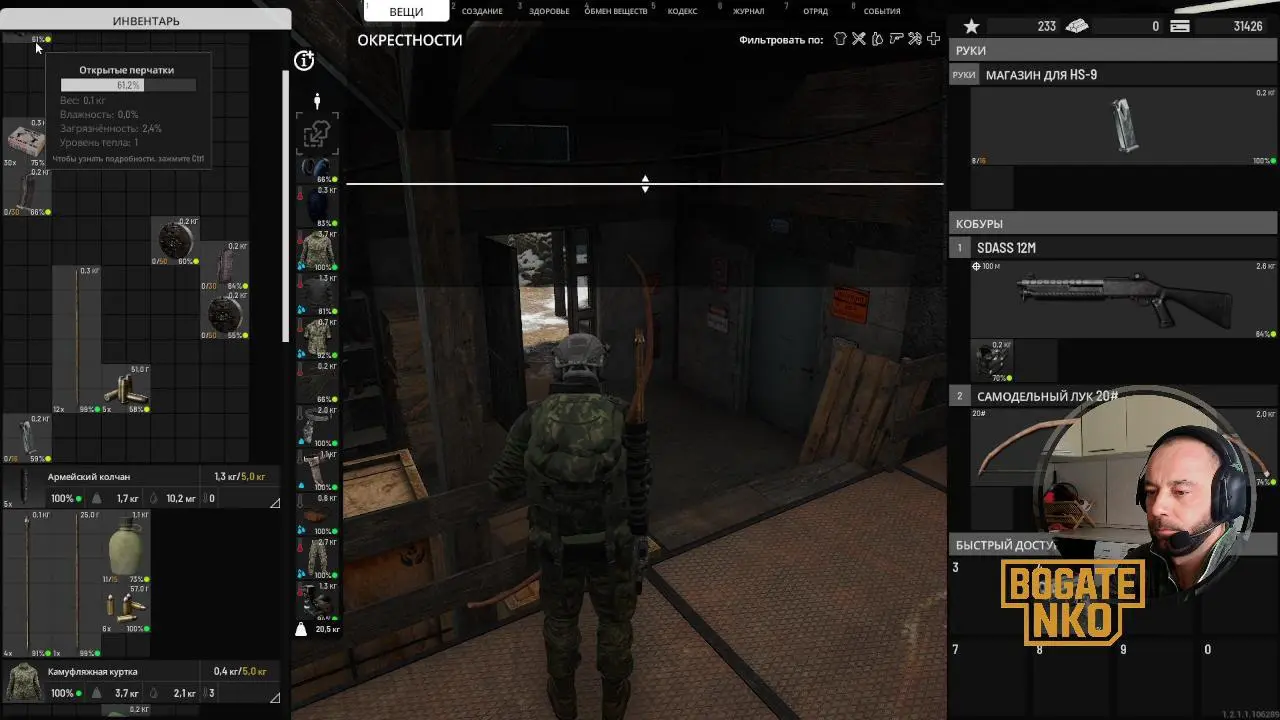Select the equipped camo pants weighing 2,7 кг
Image resolution: width=1280 pixels, height=720 pixels.
coord(318,558)
